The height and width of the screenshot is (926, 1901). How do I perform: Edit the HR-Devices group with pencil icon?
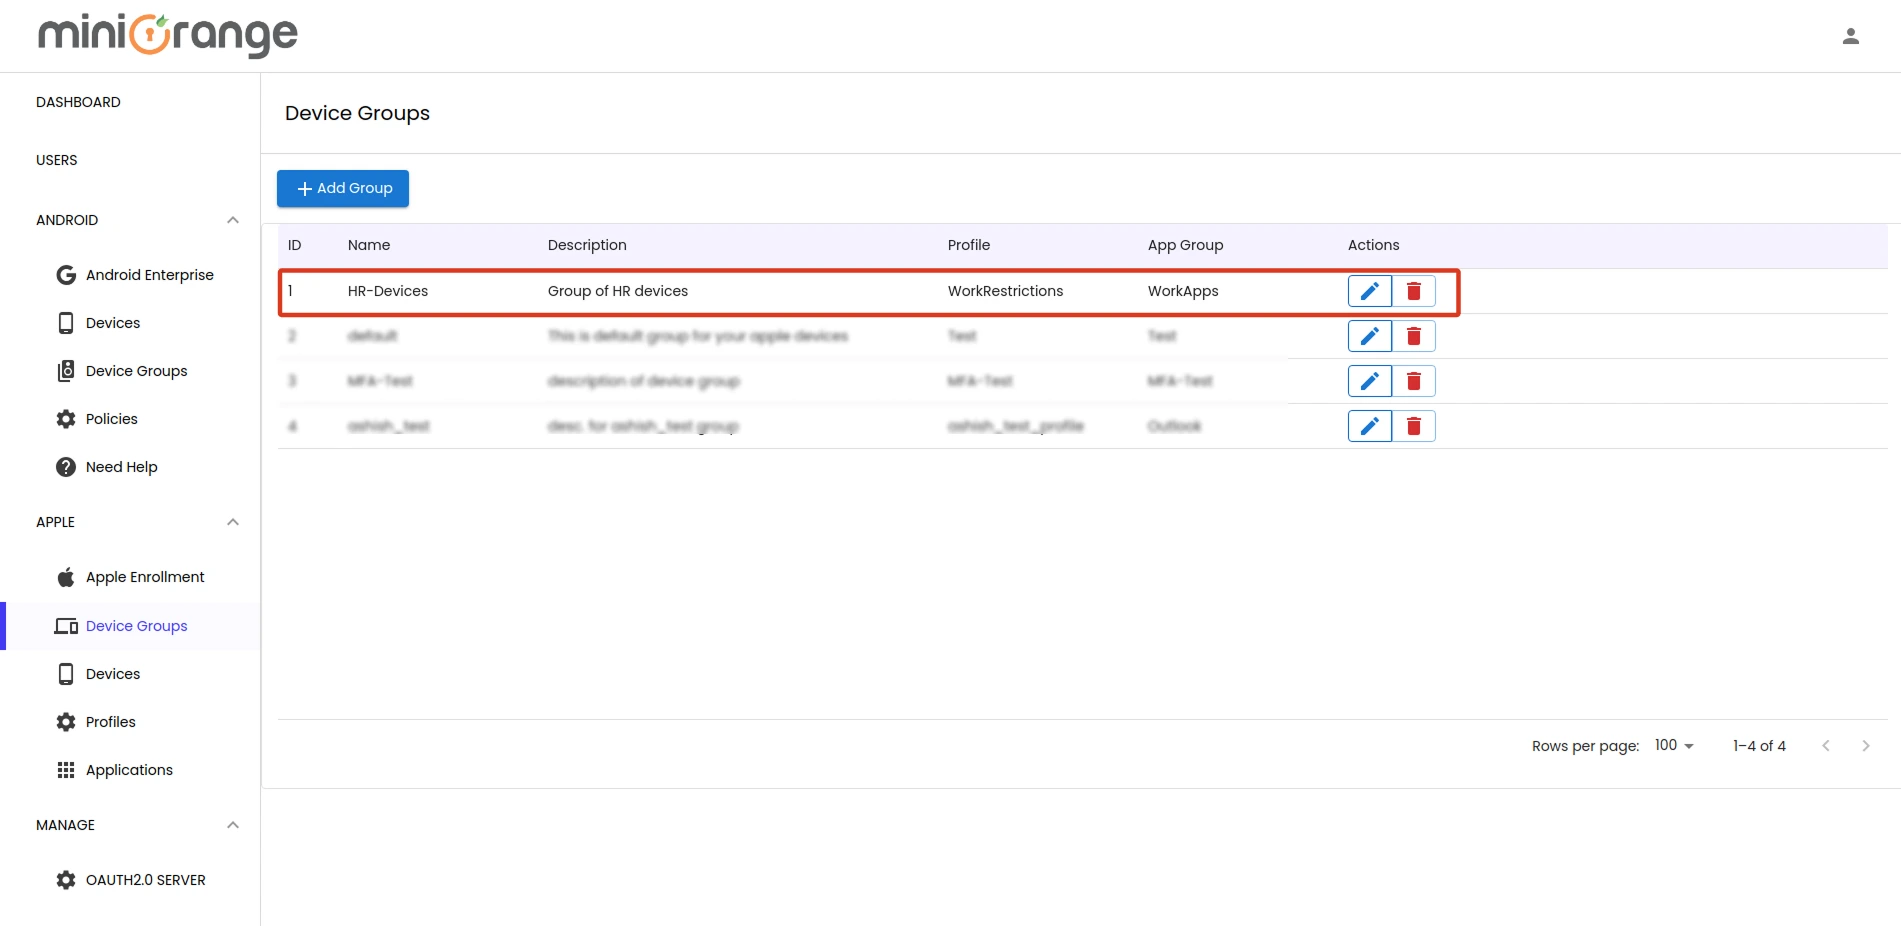[1369, 291]
